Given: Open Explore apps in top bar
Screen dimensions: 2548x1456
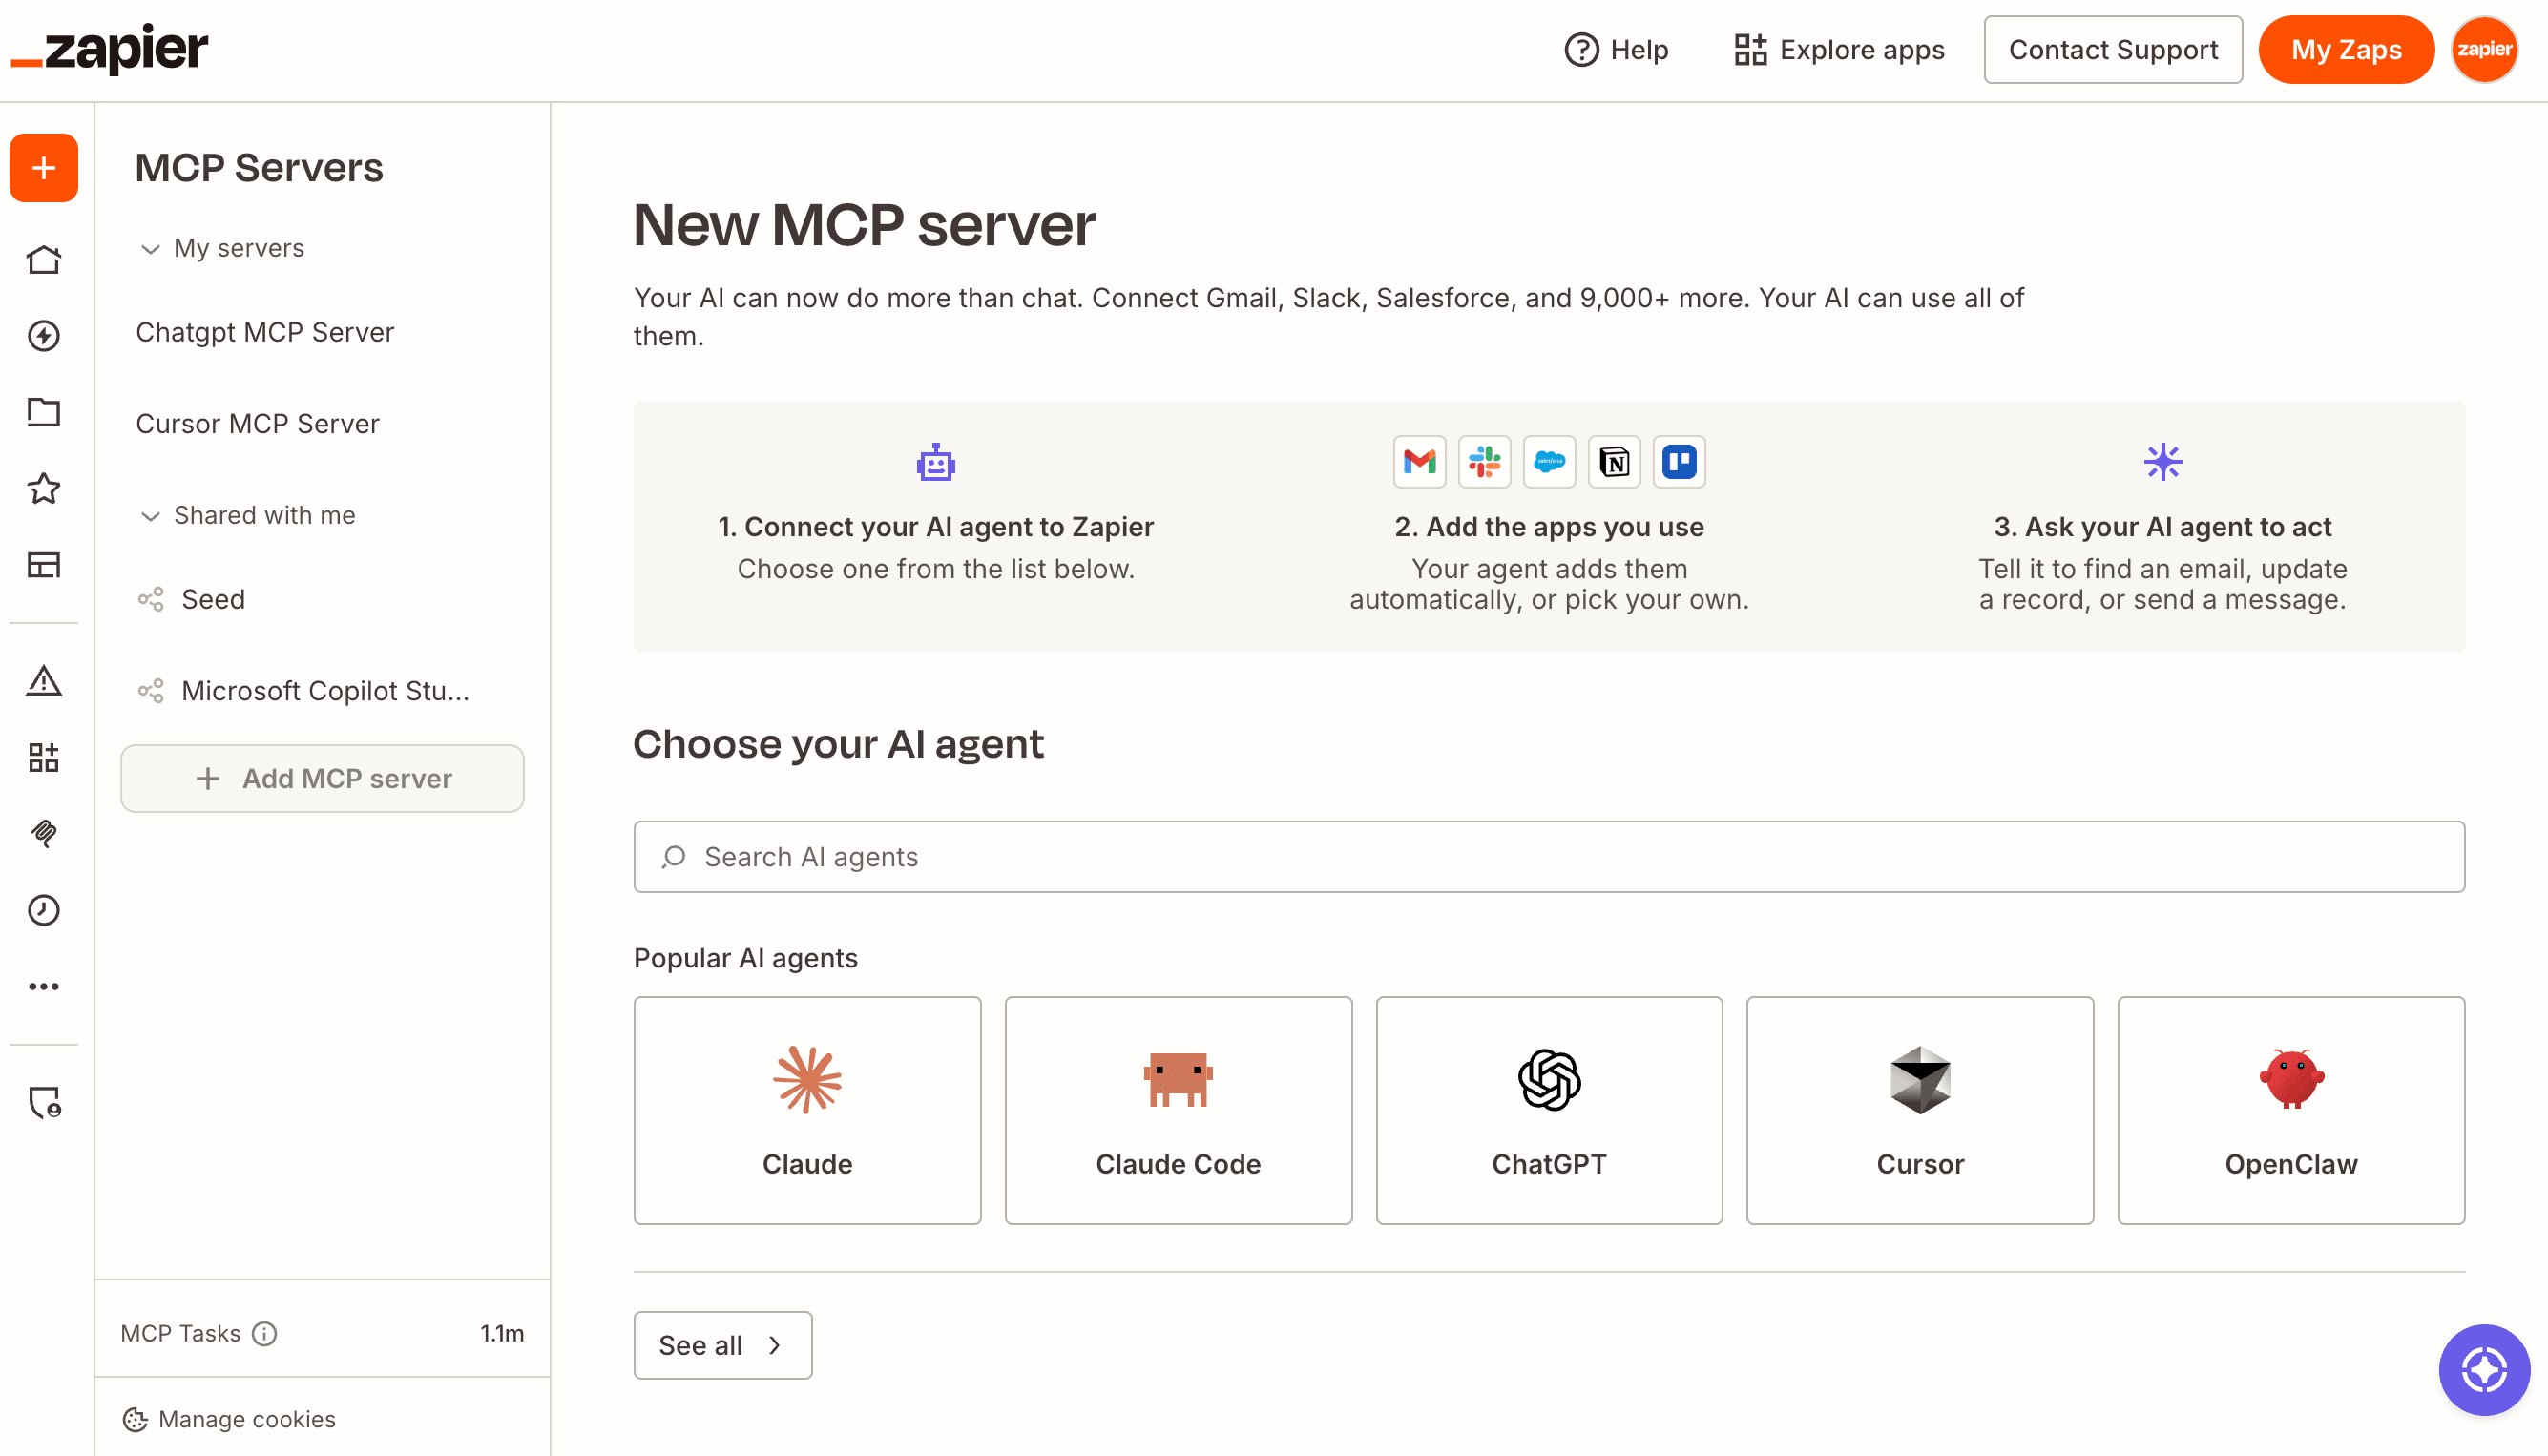Looking at the screenshot, I should [x=1839, y=49].
